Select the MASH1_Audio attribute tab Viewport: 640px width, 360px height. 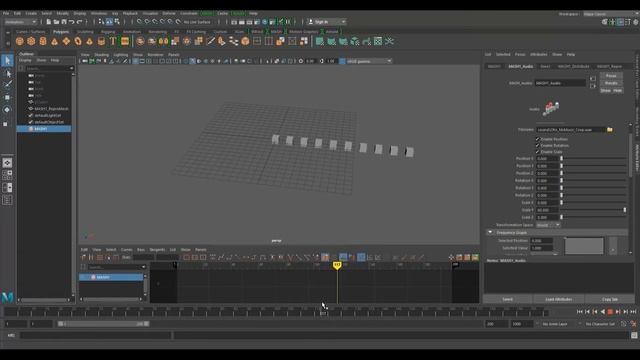(520, 66)
